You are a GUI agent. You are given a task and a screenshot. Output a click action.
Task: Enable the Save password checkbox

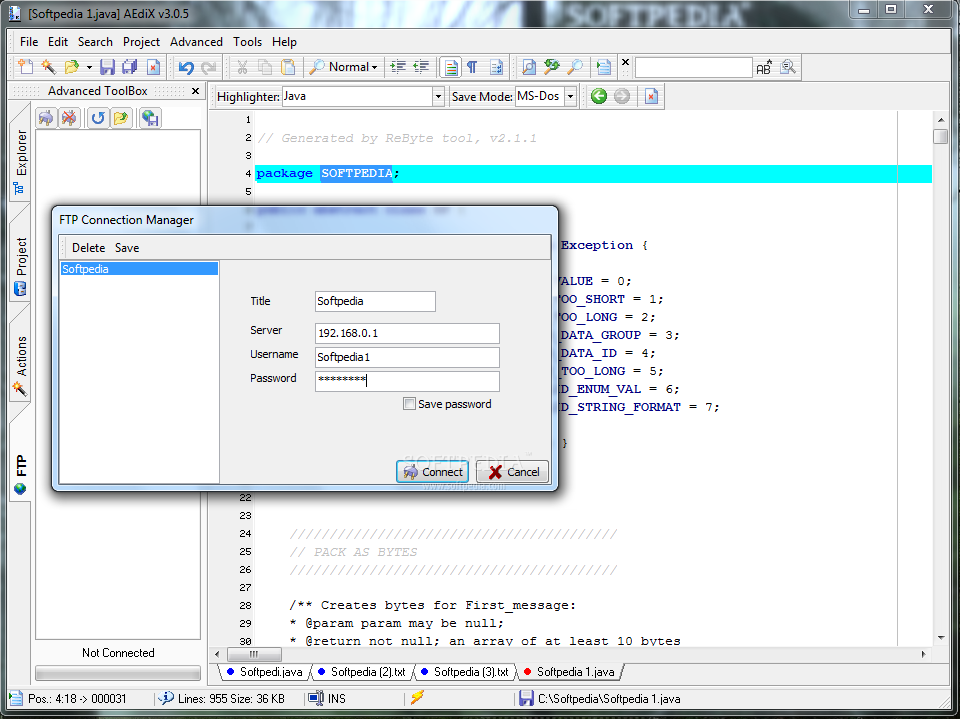point(409,404)
